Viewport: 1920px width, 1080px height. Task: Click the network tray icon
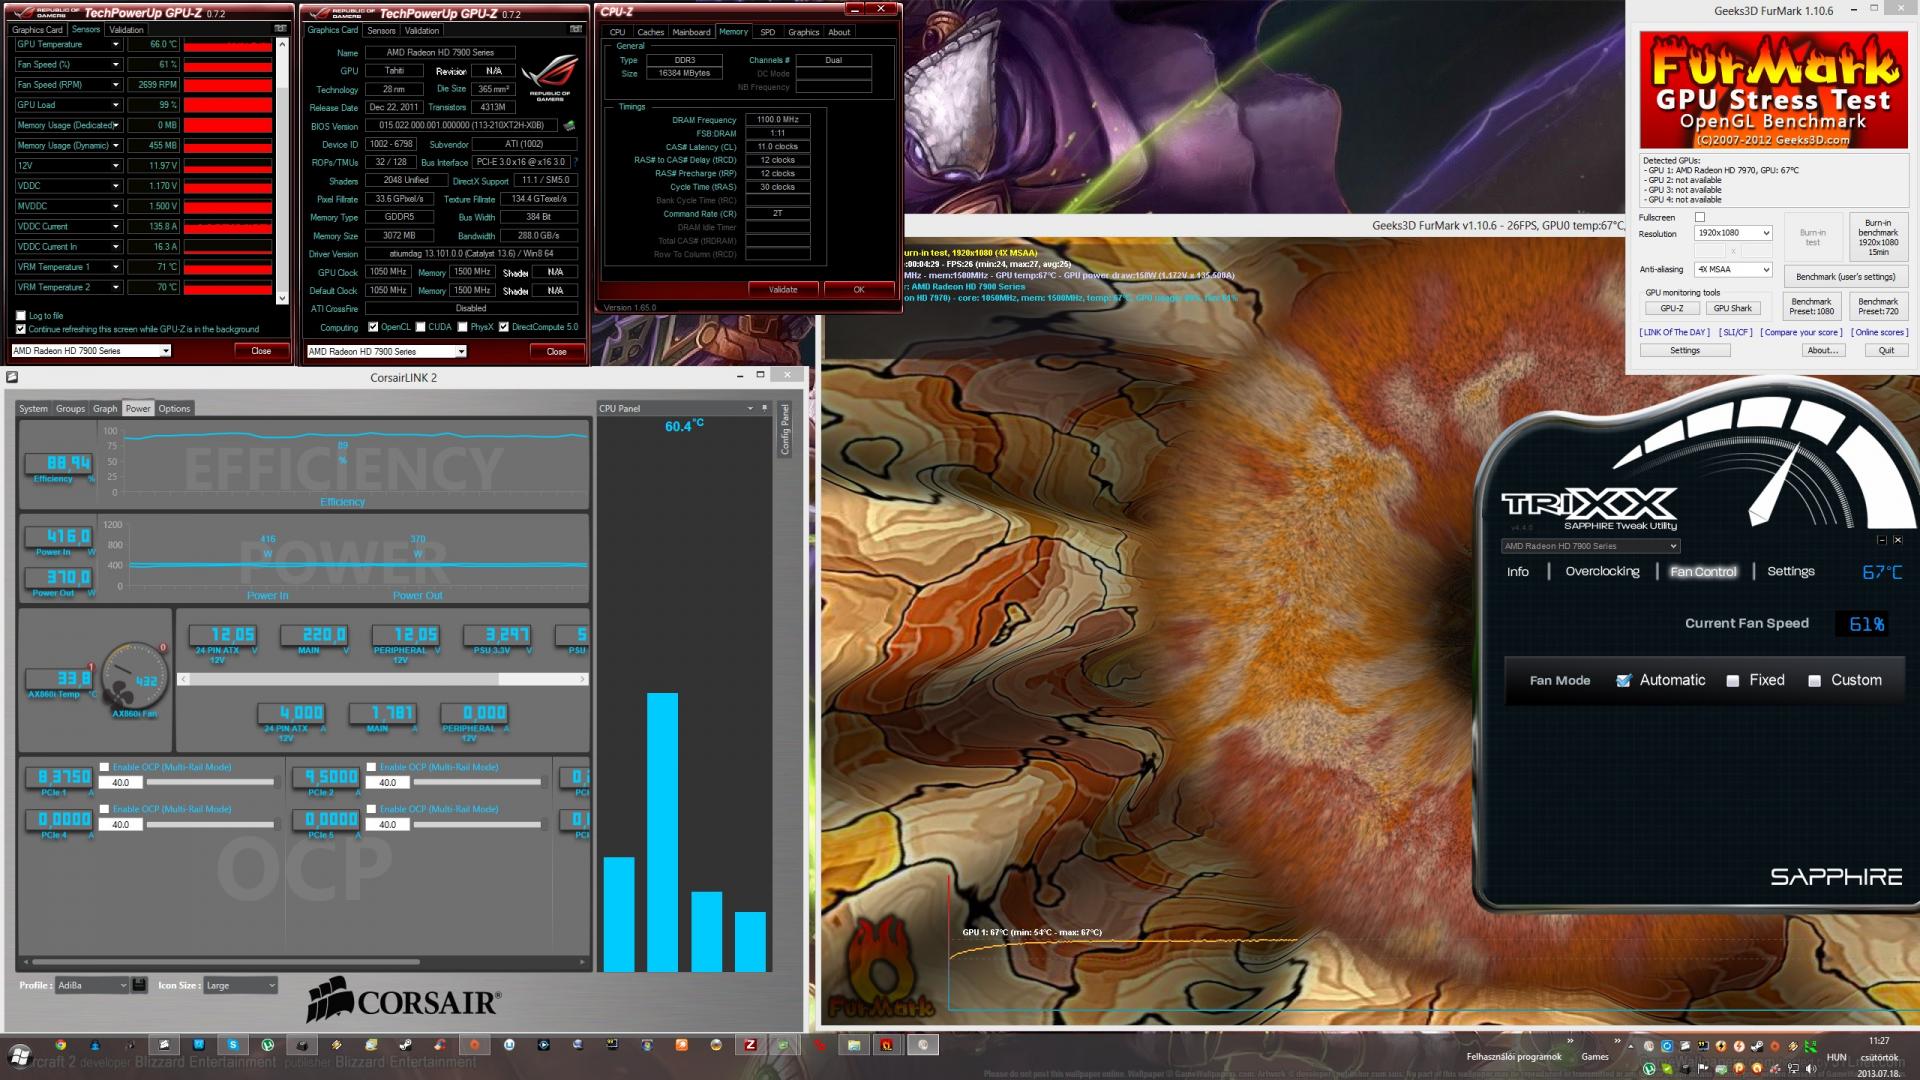pos(1793,1069)
